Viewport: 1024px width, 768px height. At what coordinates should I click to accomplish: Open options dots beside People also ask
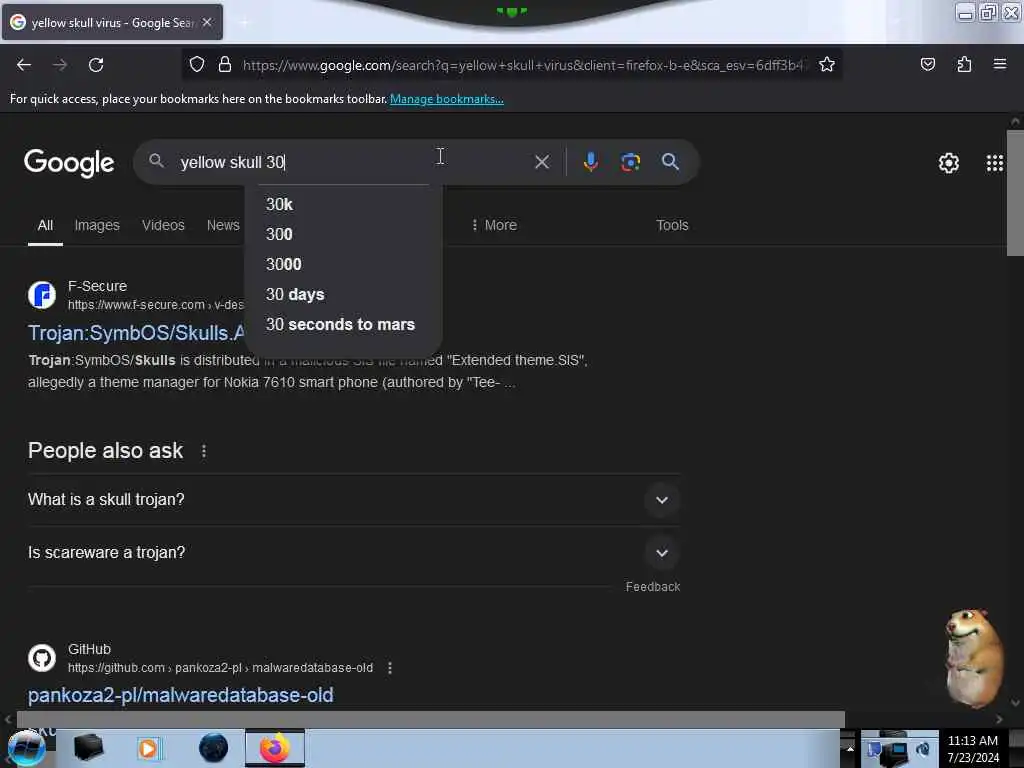[x=204, y=451]
